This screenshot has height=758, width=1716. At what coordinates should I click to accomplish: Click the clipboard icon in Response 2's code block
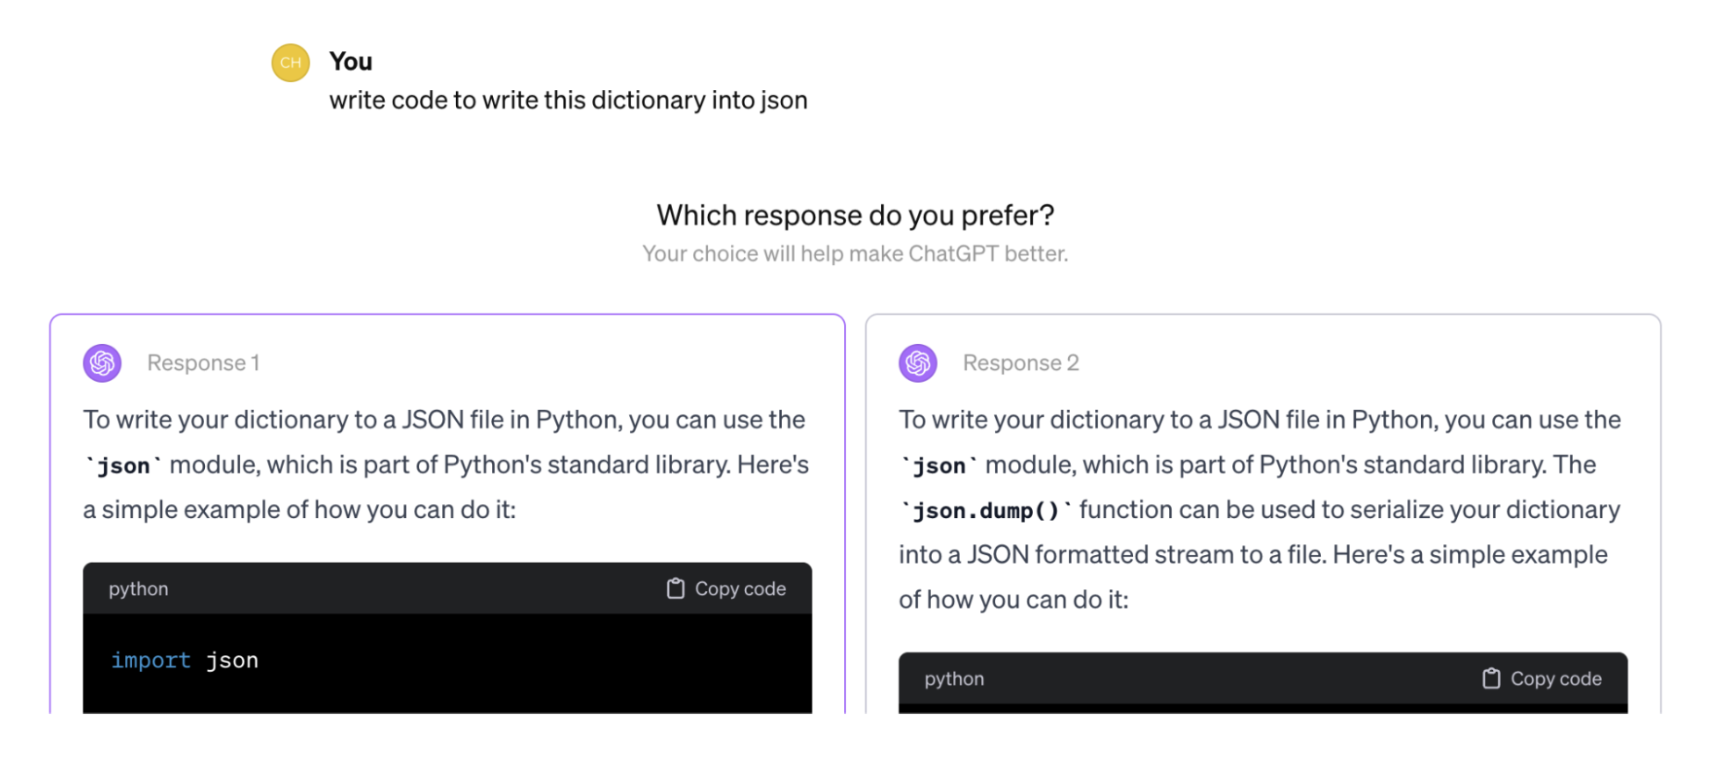coord(1491,679)
